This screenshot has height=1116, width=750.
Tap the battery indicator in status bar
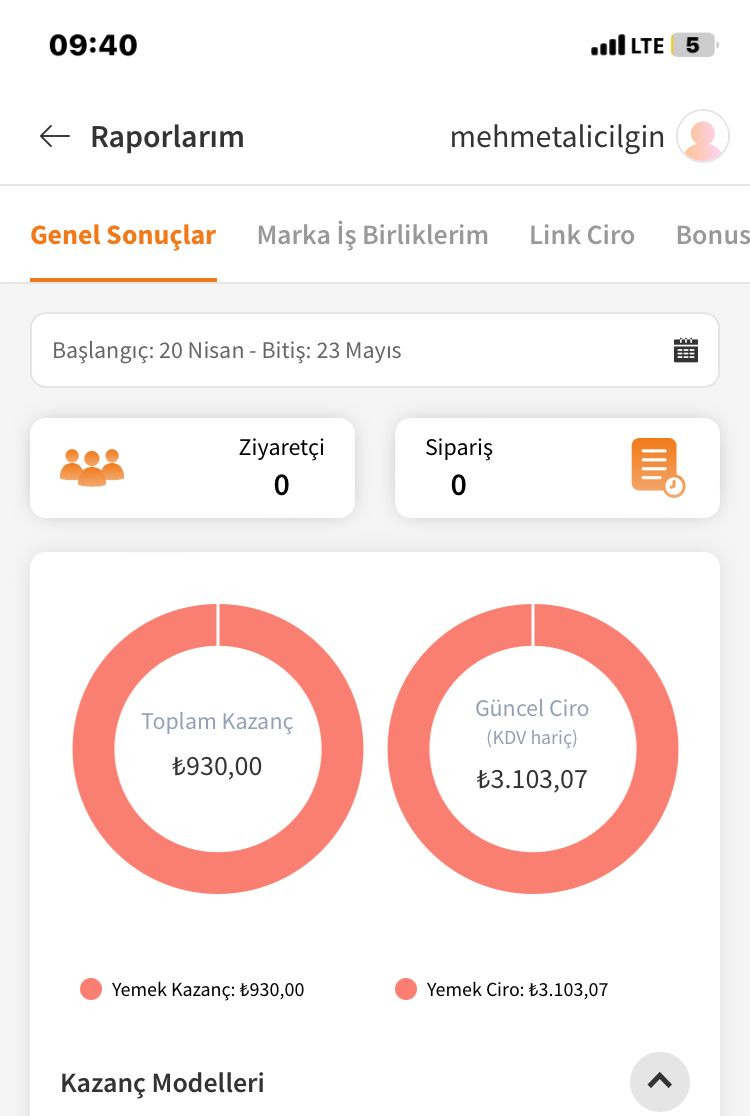(x=694, y=46)
